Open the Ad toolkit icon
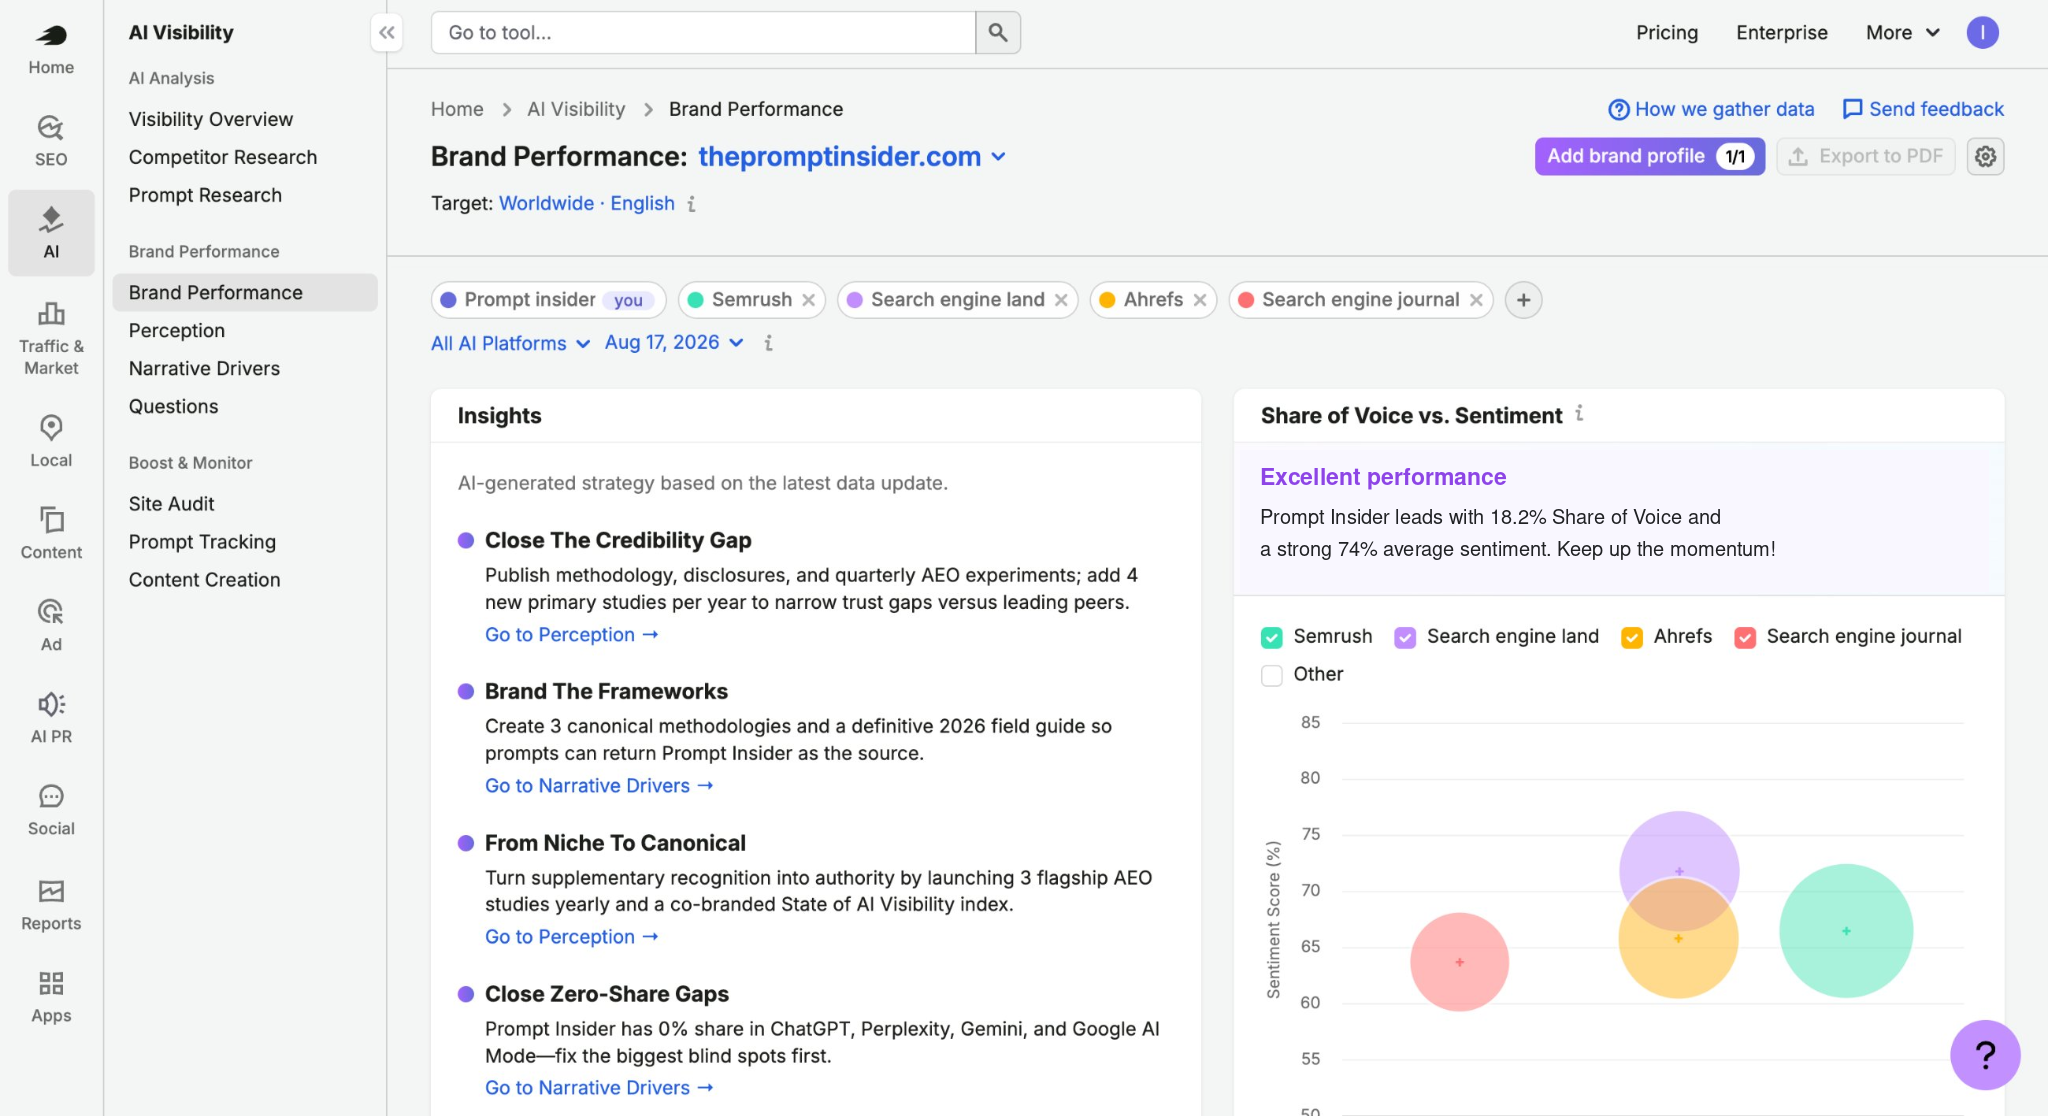 pyautogui.click(x=51, y=625)
